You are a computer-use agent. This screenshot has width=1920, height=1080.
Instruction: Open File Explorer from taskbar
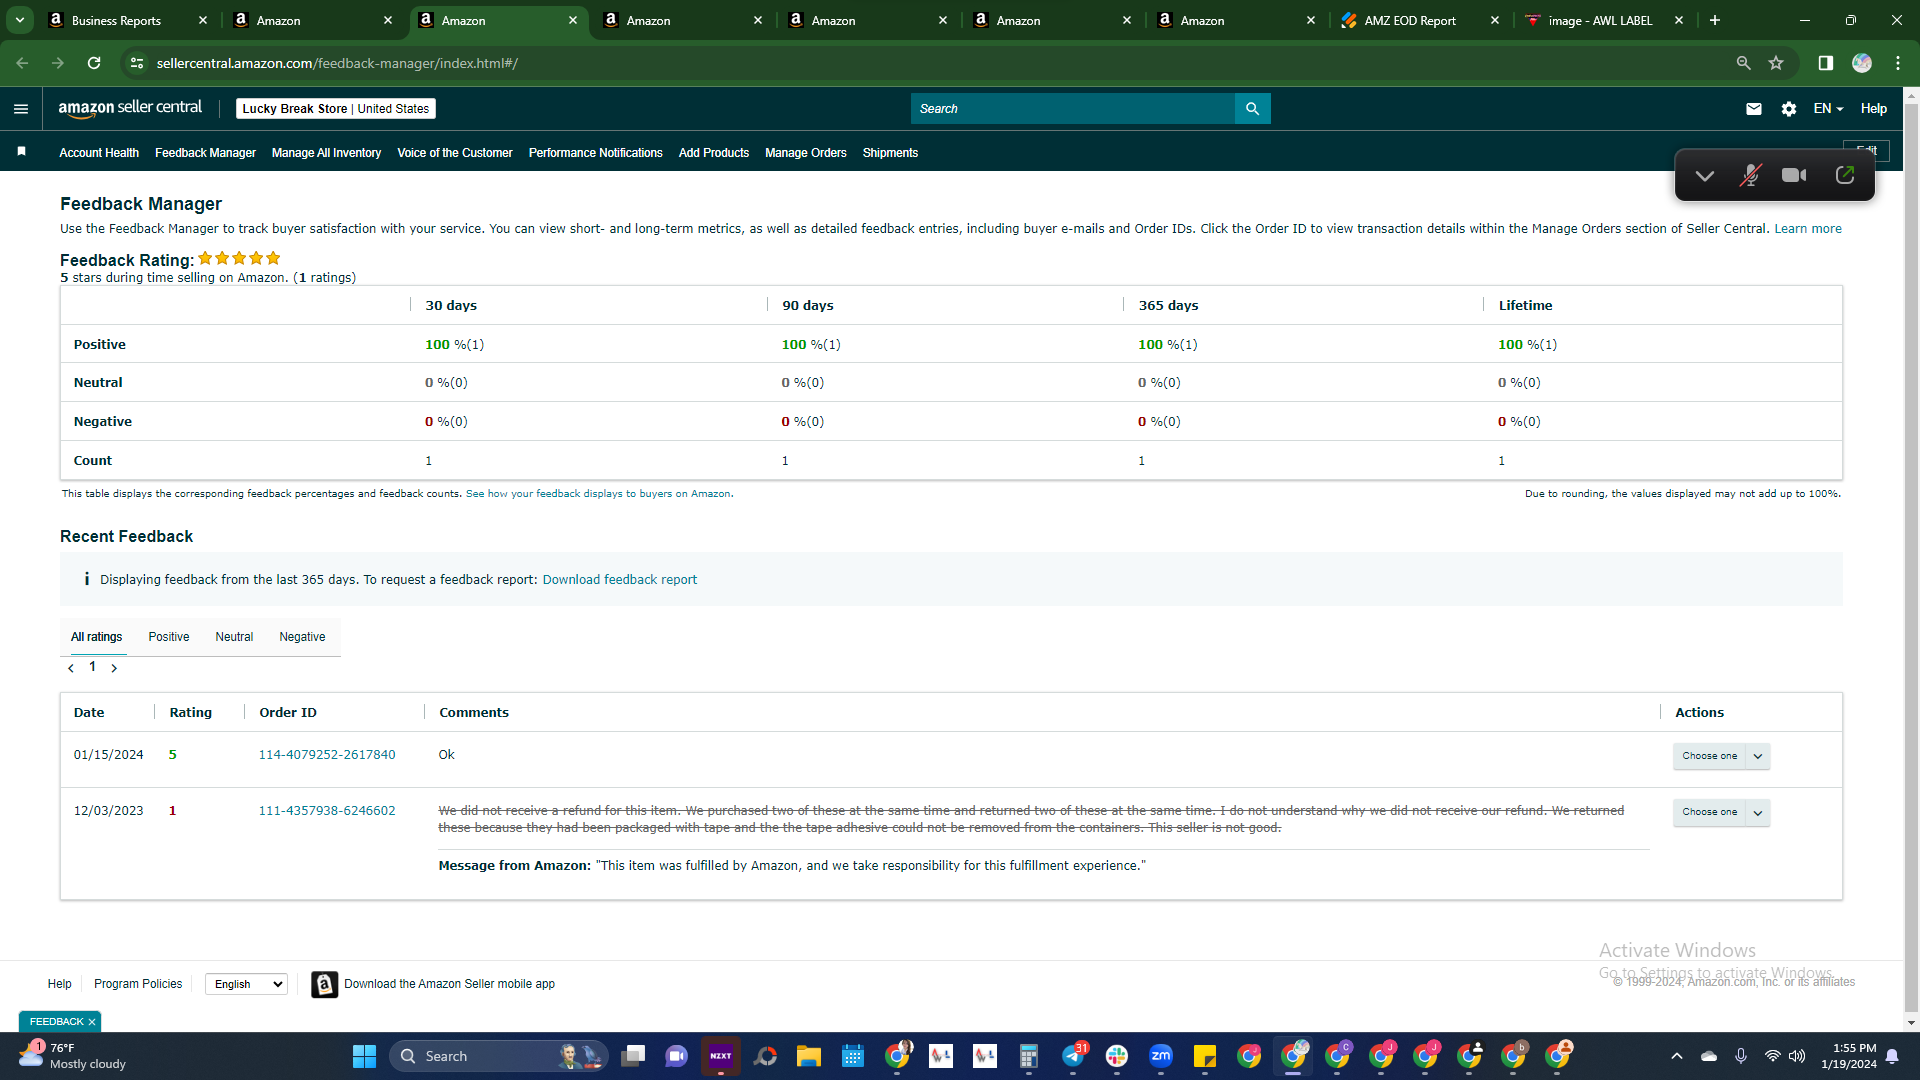click(x=809, y=1056)
